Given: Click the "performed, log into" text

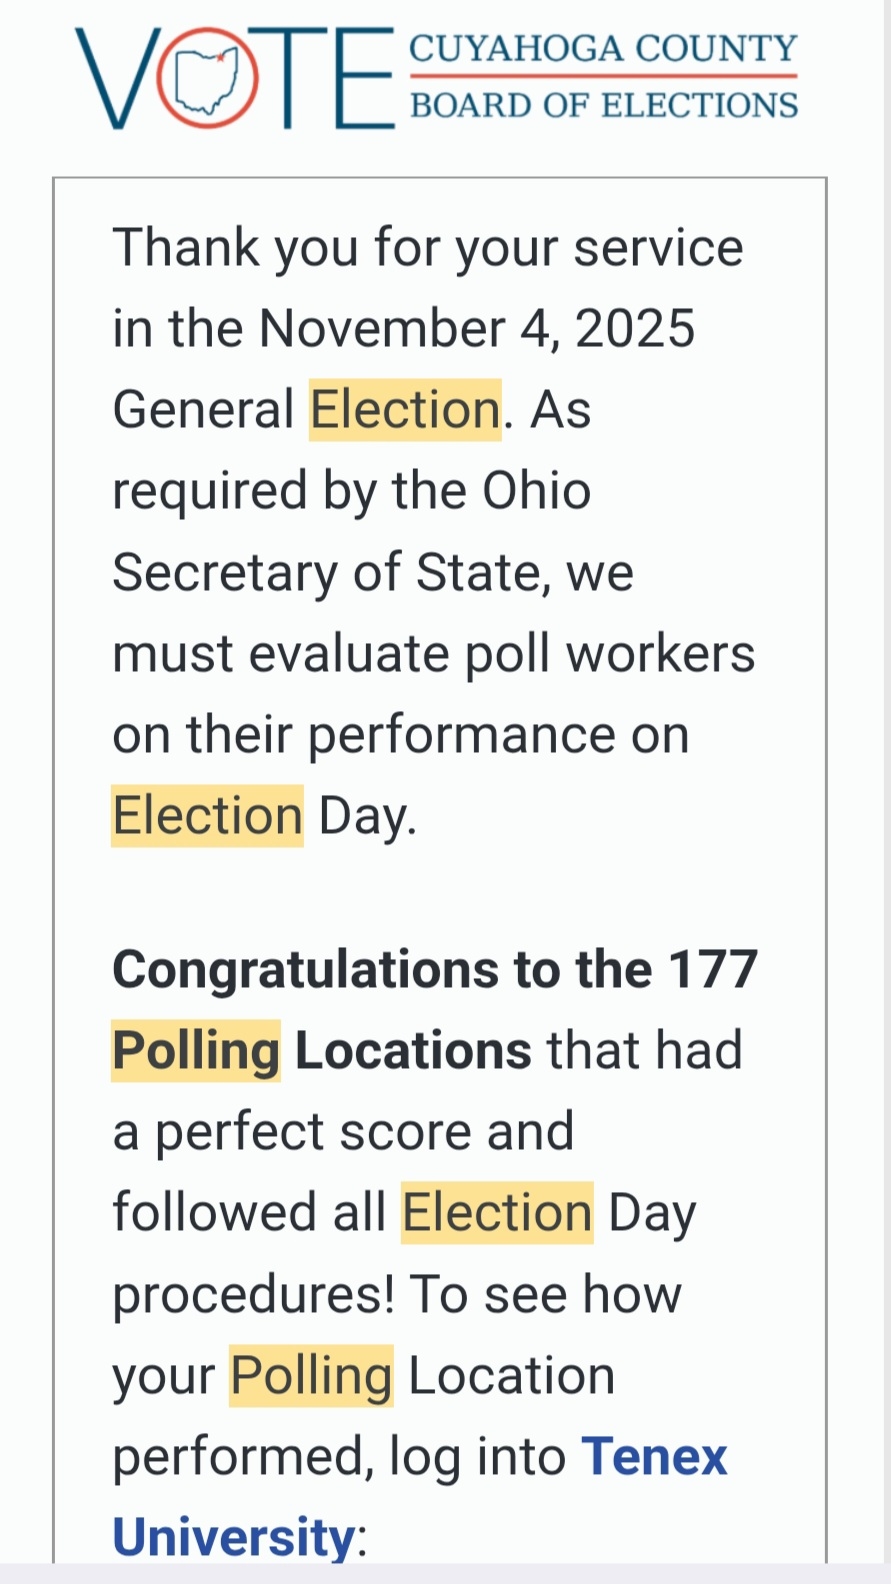Looking at the screenshot, I should [x=339, y=1457].
